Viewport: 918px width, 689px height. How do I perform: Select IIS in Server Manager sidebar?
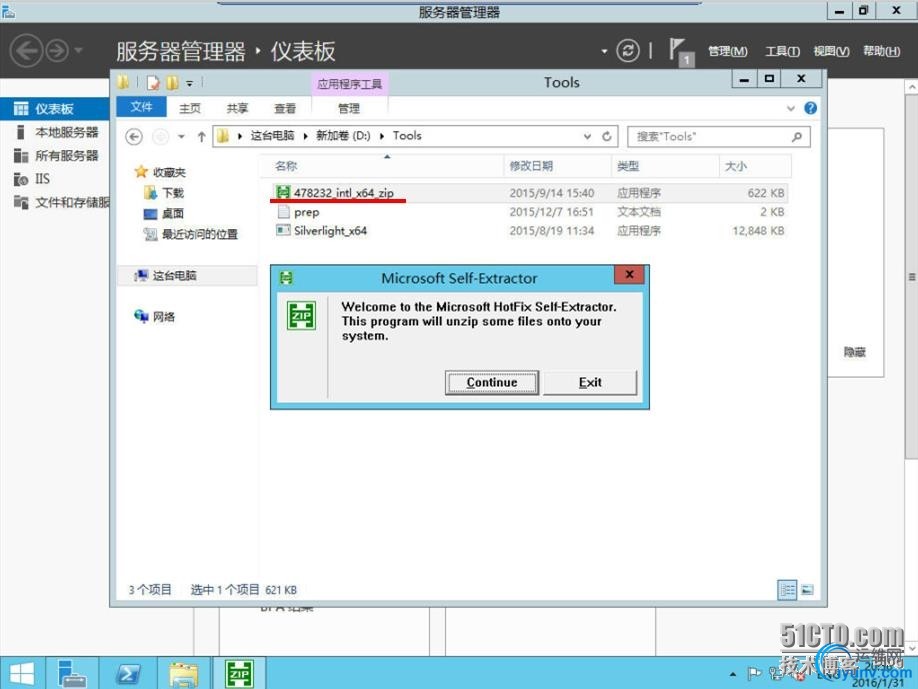click(54, 179)
